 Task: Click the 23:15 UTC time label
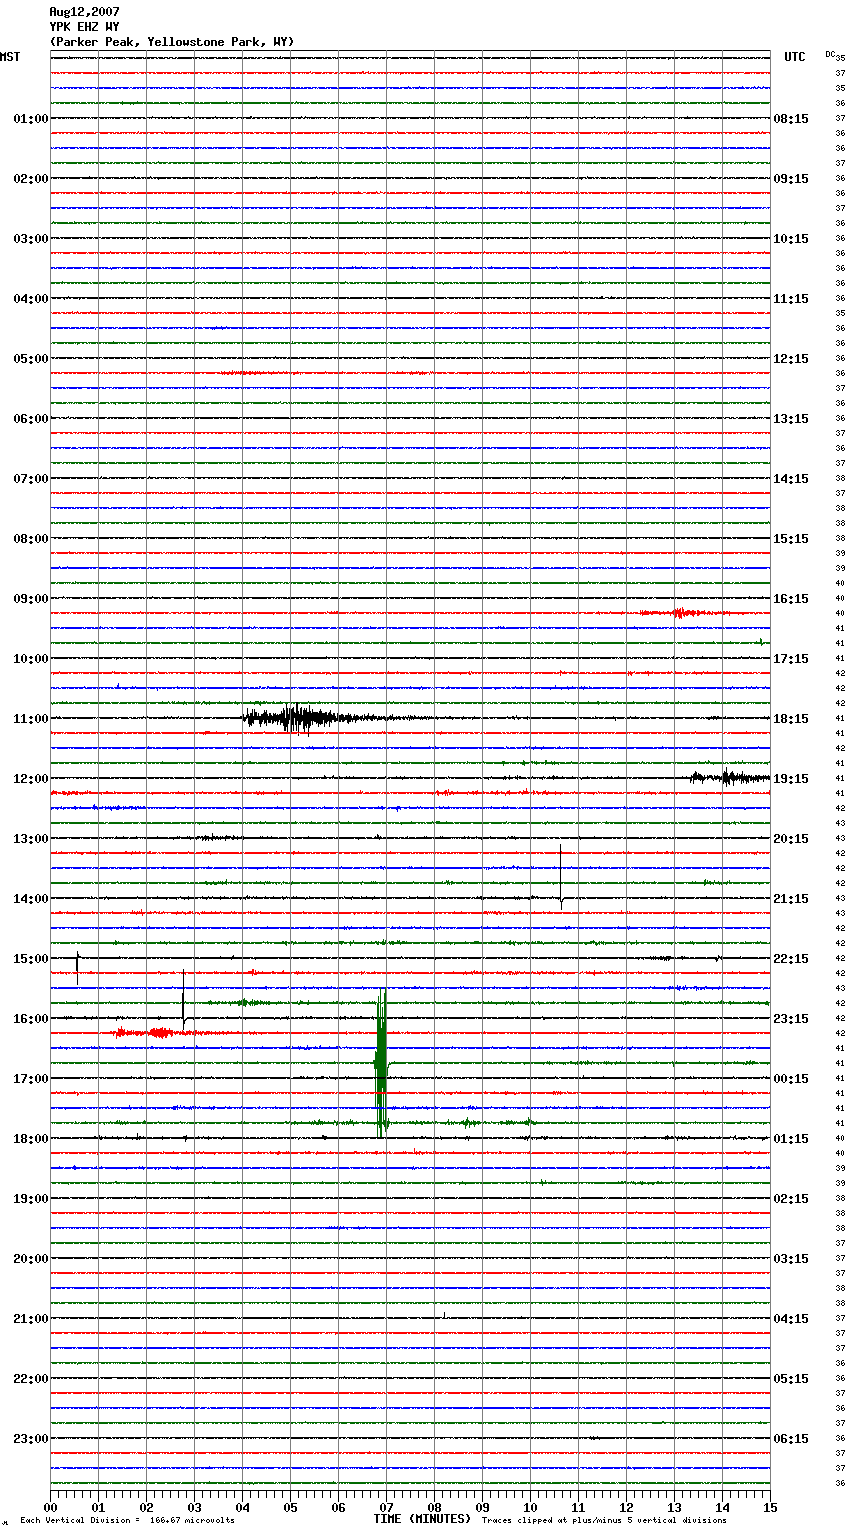(791, 1019)
